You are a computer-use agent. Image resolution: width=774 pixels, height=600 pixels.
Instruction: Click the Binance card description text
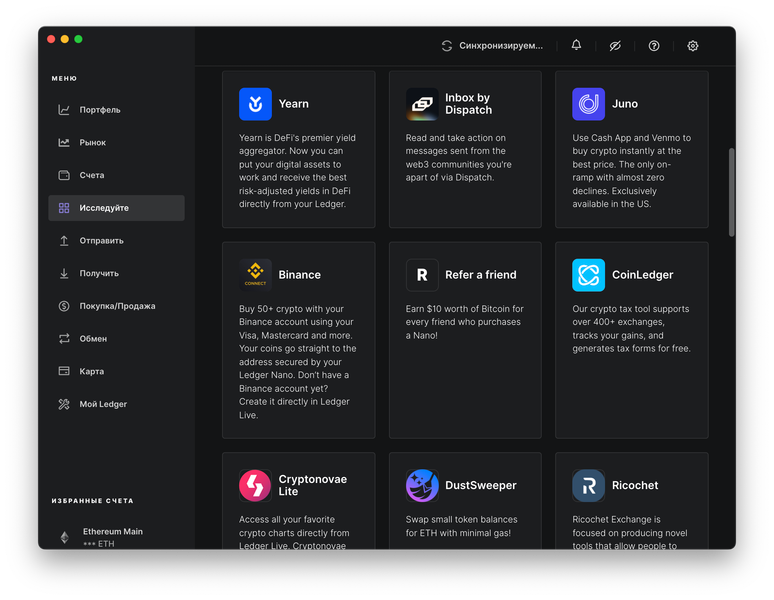tap(298, 362)
